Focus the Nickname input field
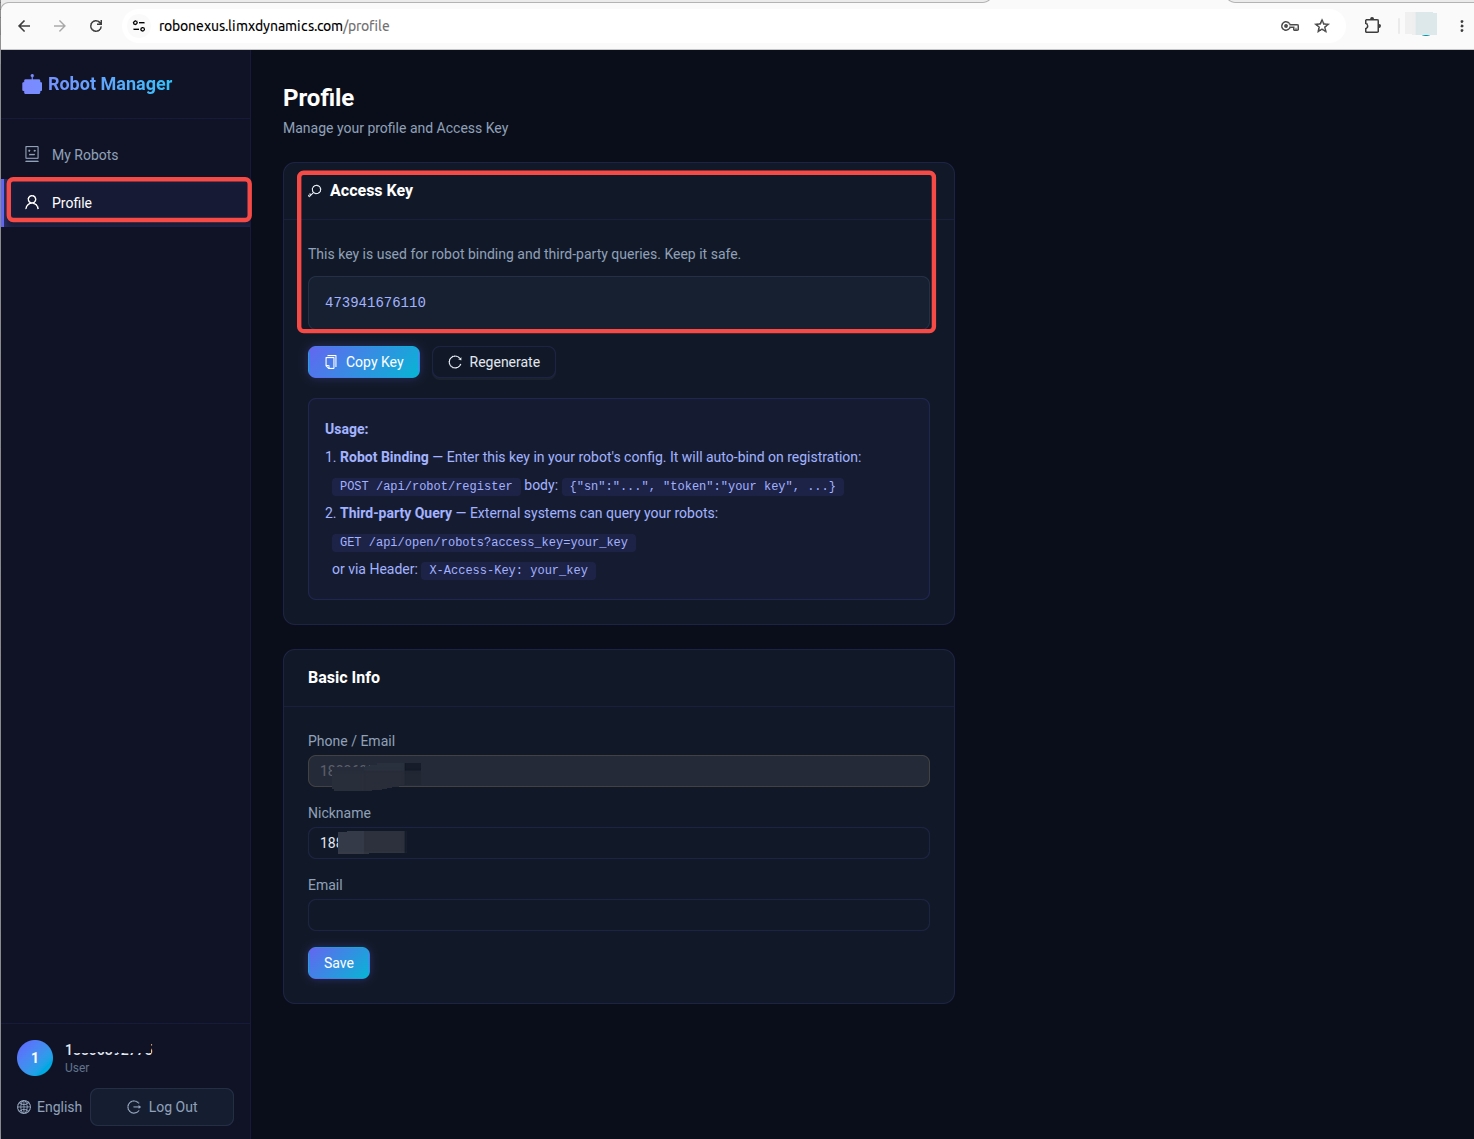This screenshot has width=1474, height=1139. tap(619, 843)
